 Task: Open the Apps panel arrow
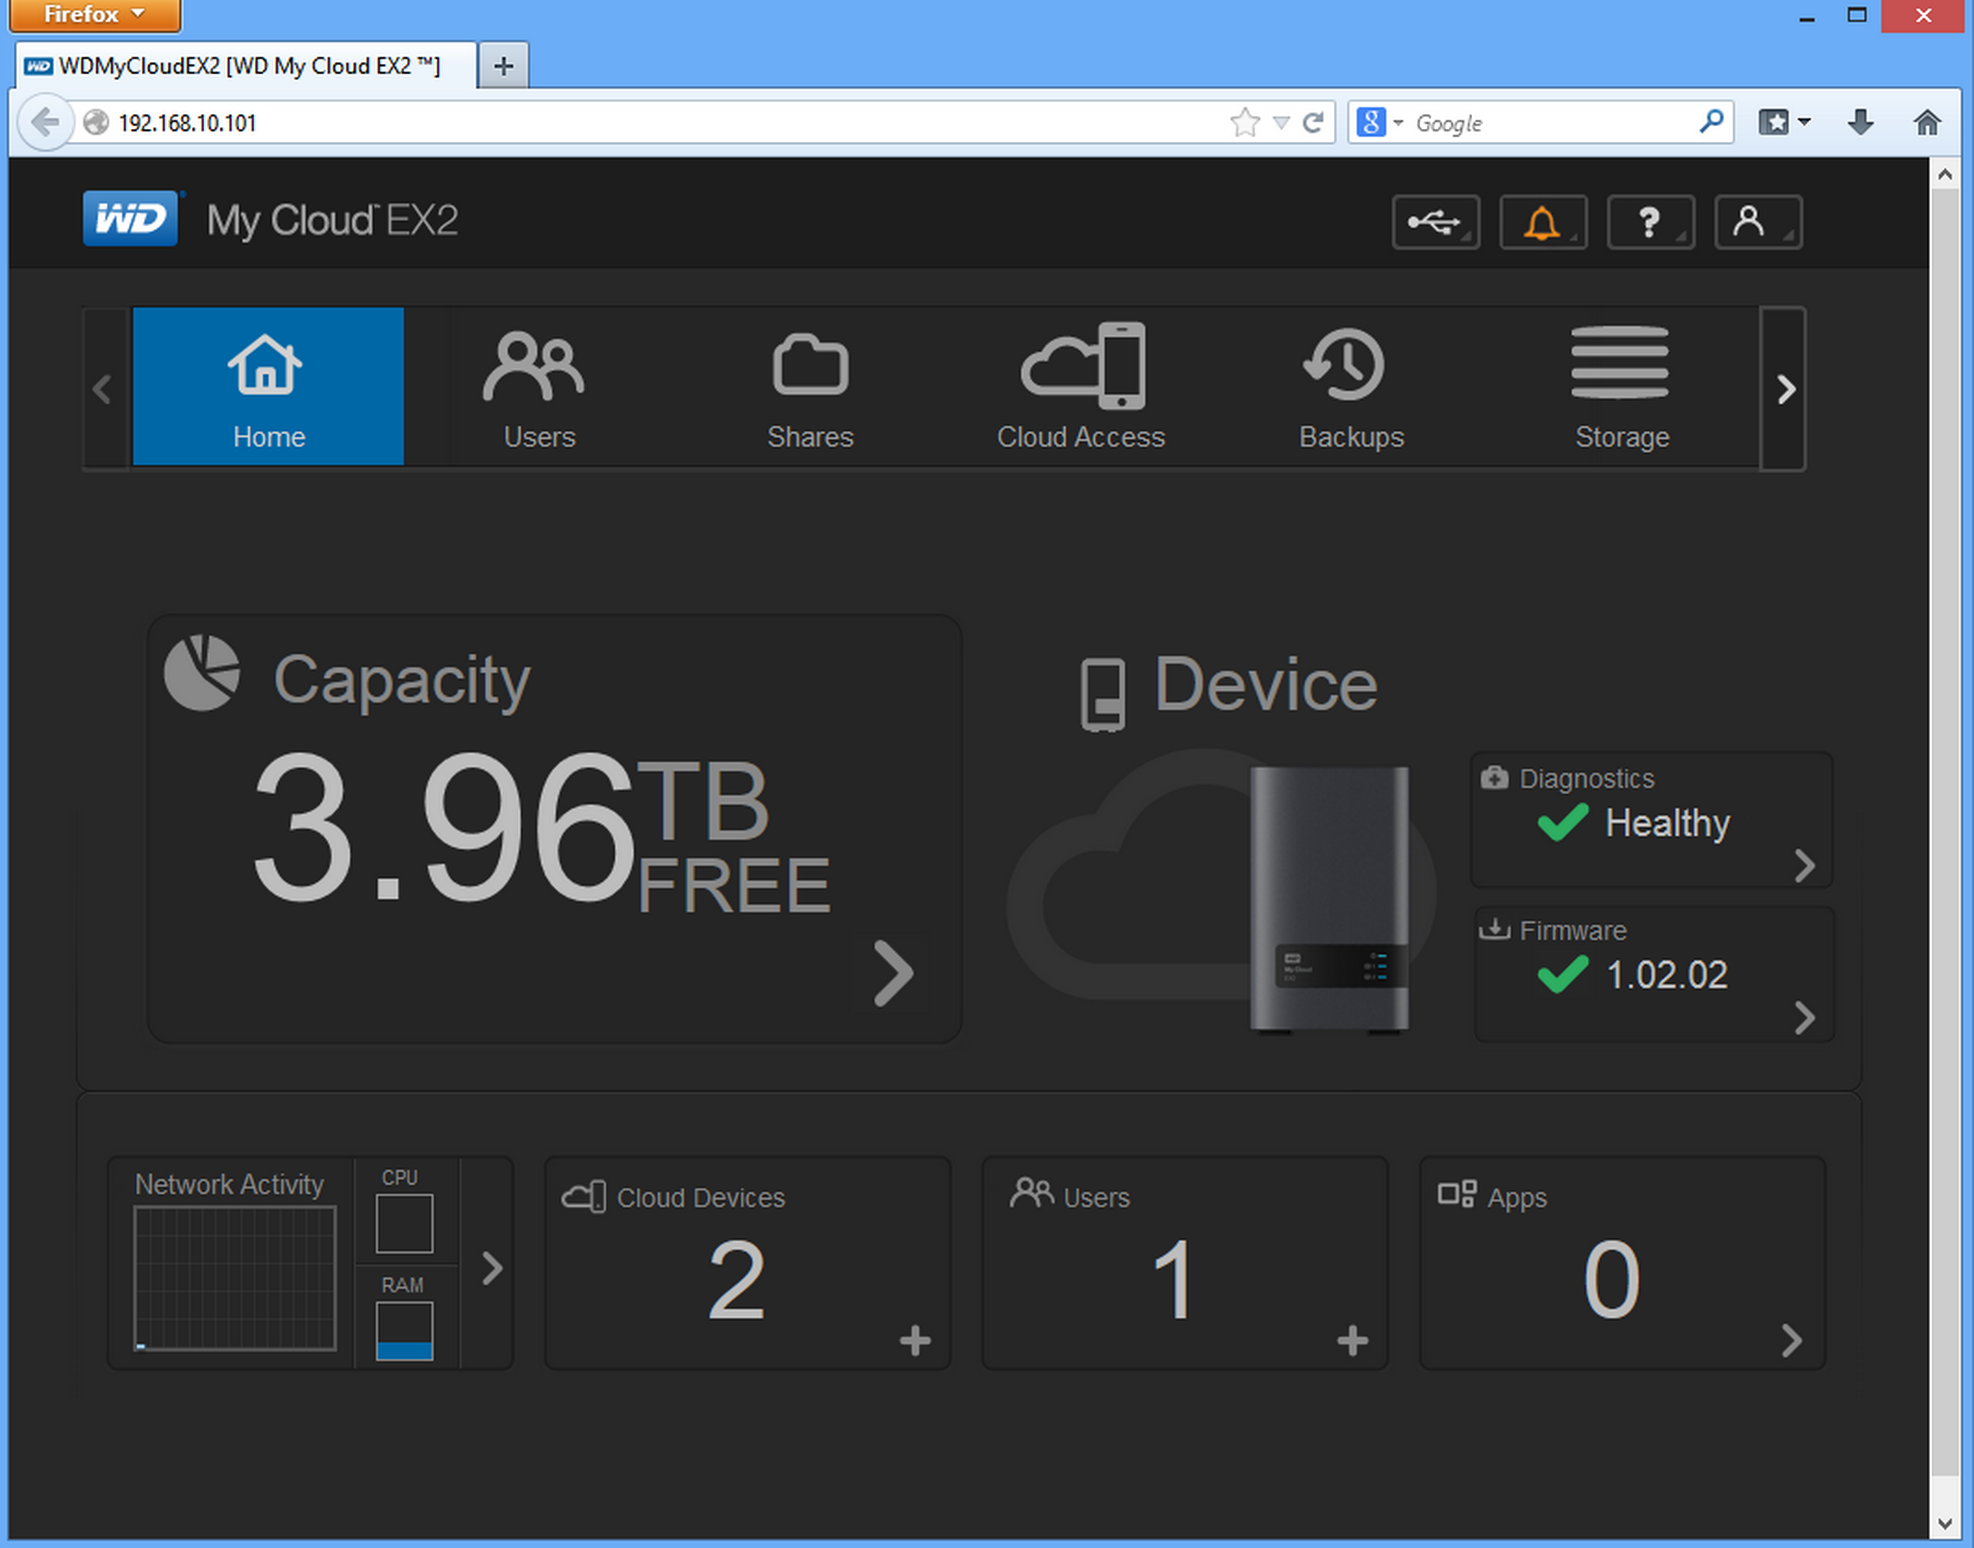pos(1791,1340)
